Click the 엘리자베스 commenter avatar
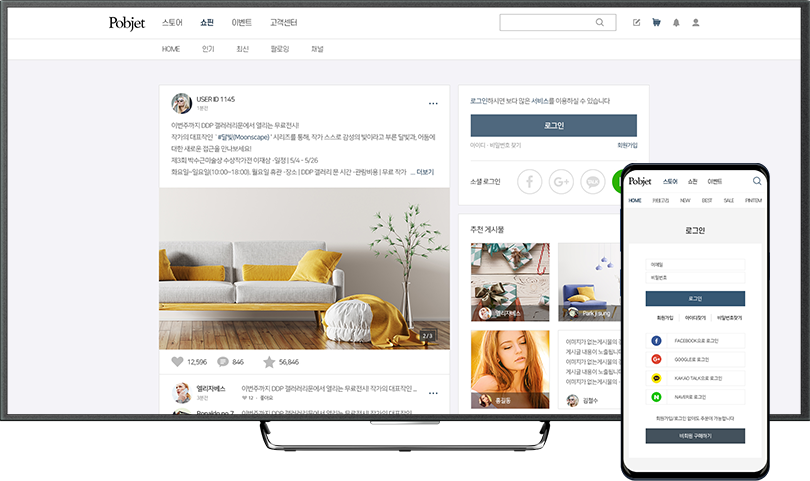 click(x=181, y=393)
